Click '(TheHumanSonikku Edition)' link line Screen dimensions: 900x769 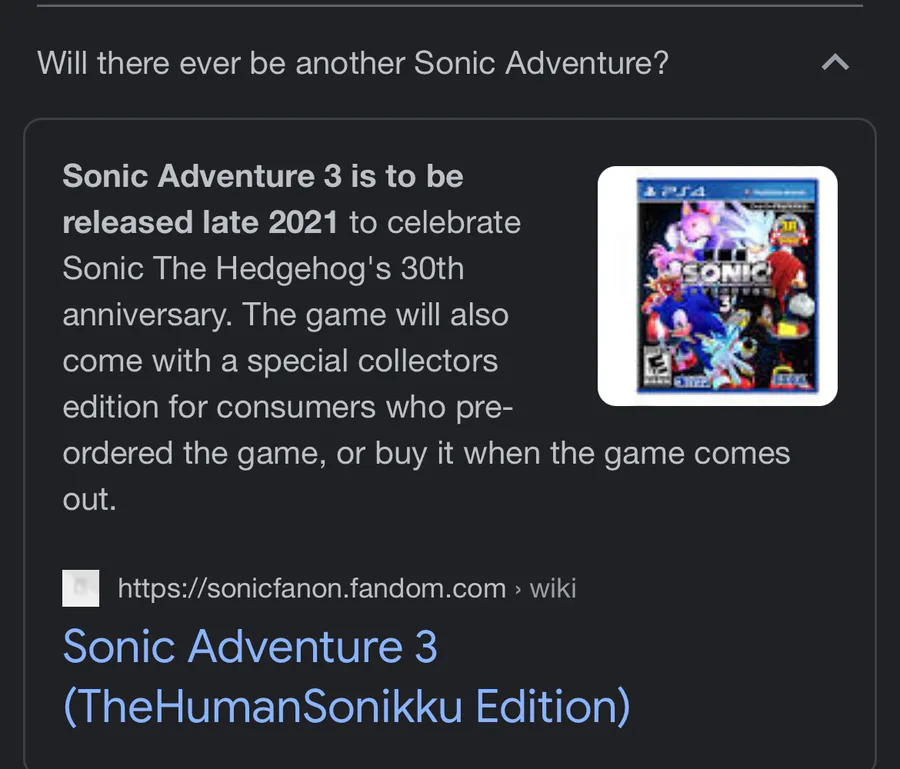(346, 706)
